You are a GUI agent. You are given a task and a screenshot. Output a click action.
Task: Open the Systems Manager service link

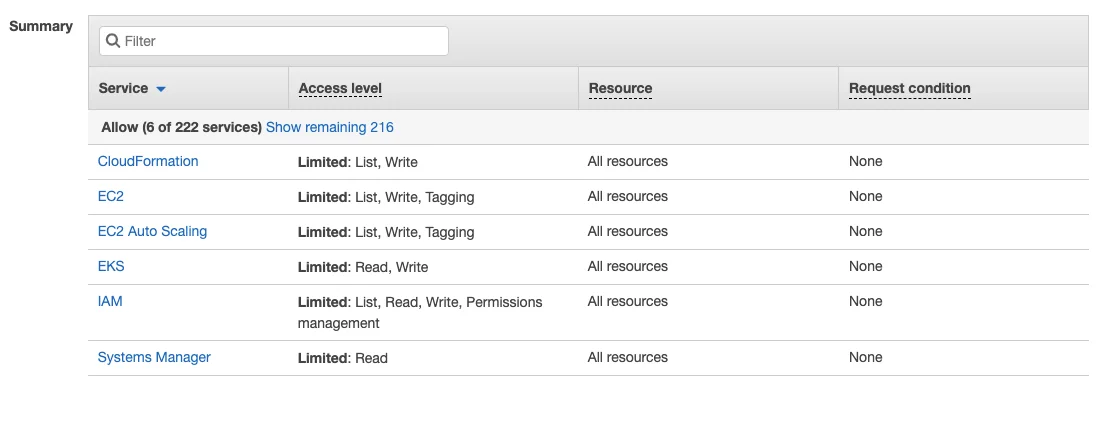tap(154, 357)
